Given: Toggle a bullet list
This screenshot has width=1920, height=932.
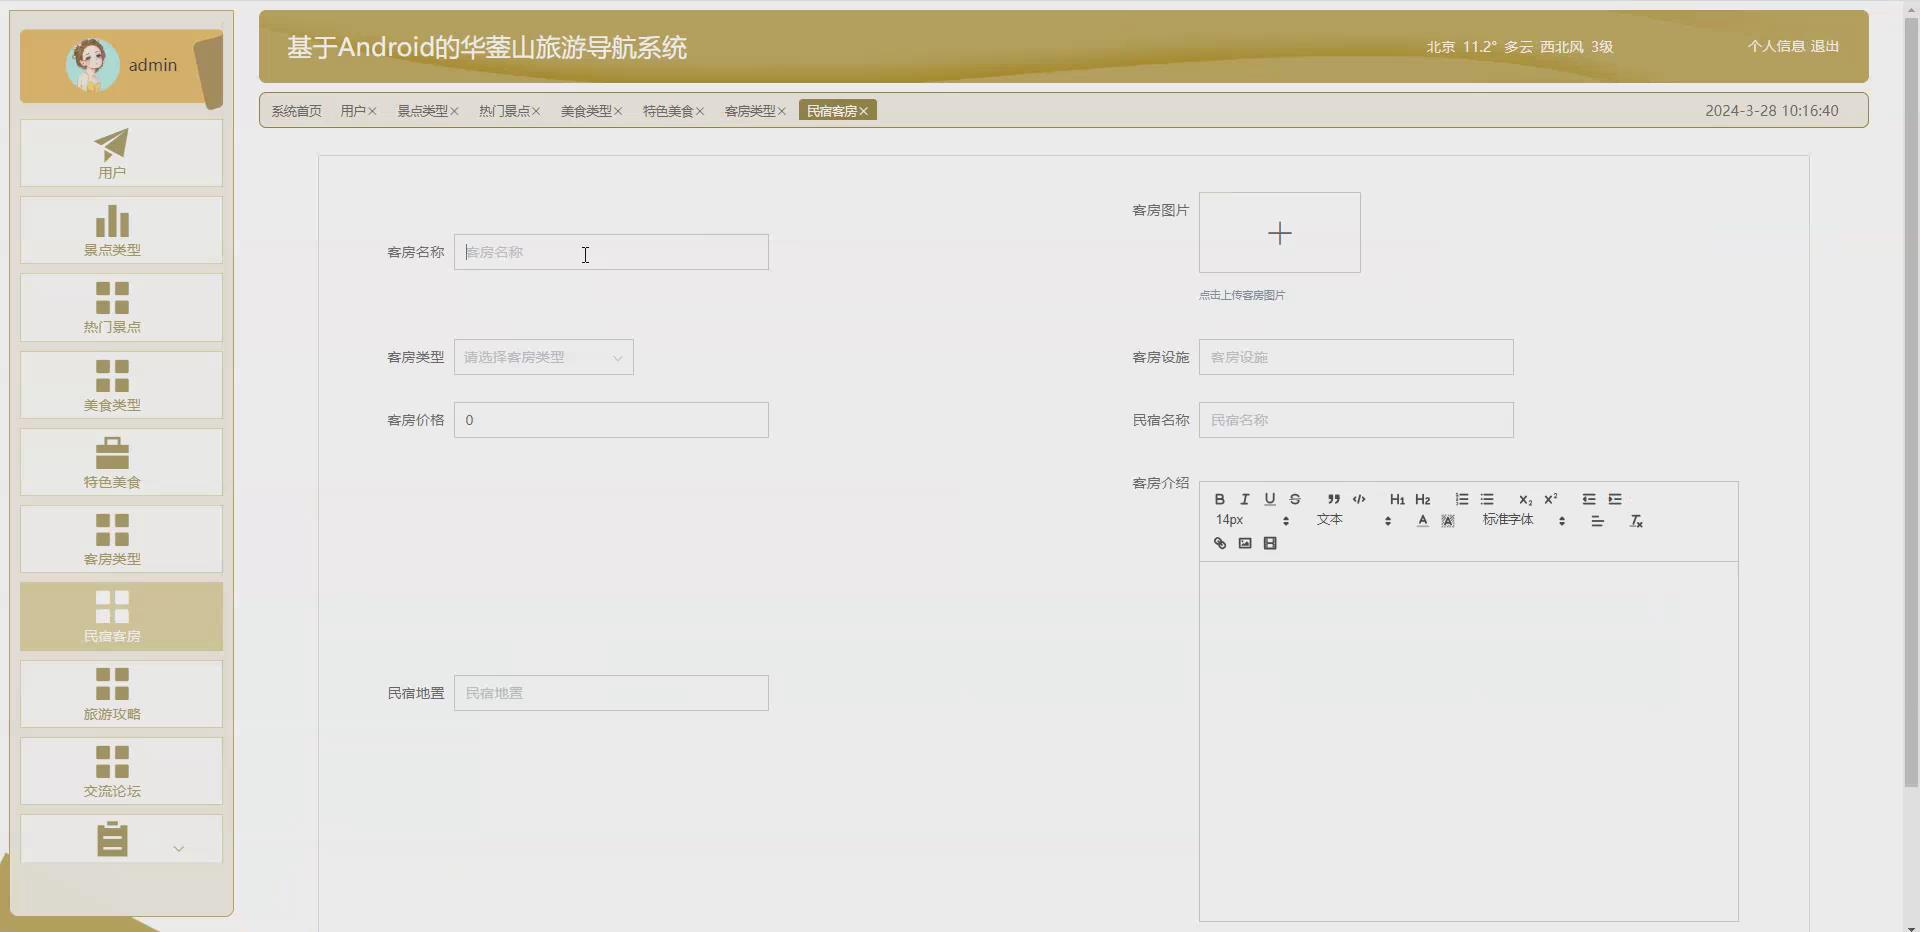Looking at the screenshot, I should (1486, 499).
